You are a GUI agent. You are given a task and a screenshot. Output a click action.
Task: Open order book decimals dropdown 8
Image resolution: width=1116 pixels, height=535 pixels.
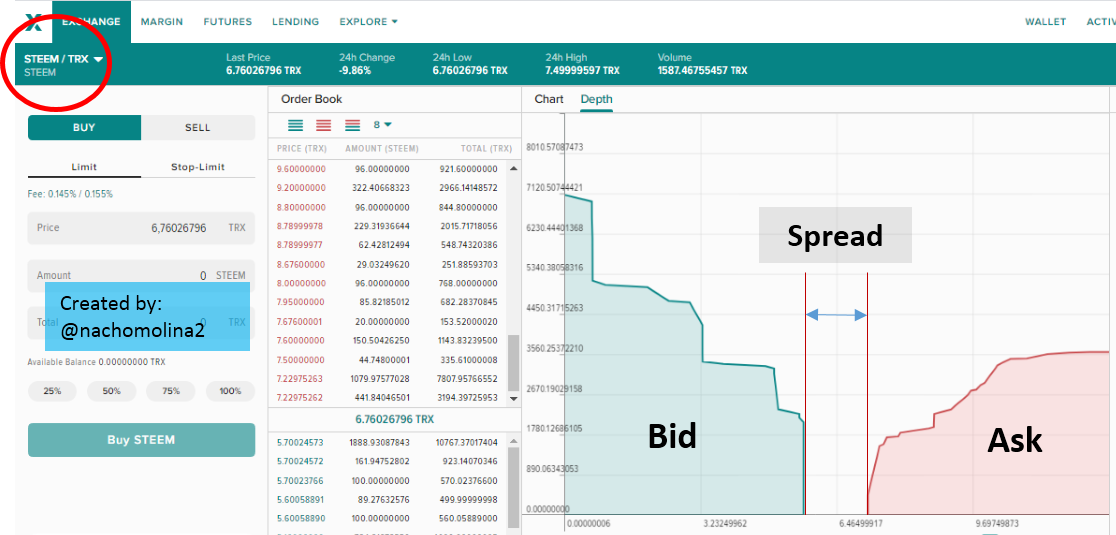pyautogui.click(x=383, y=125)
